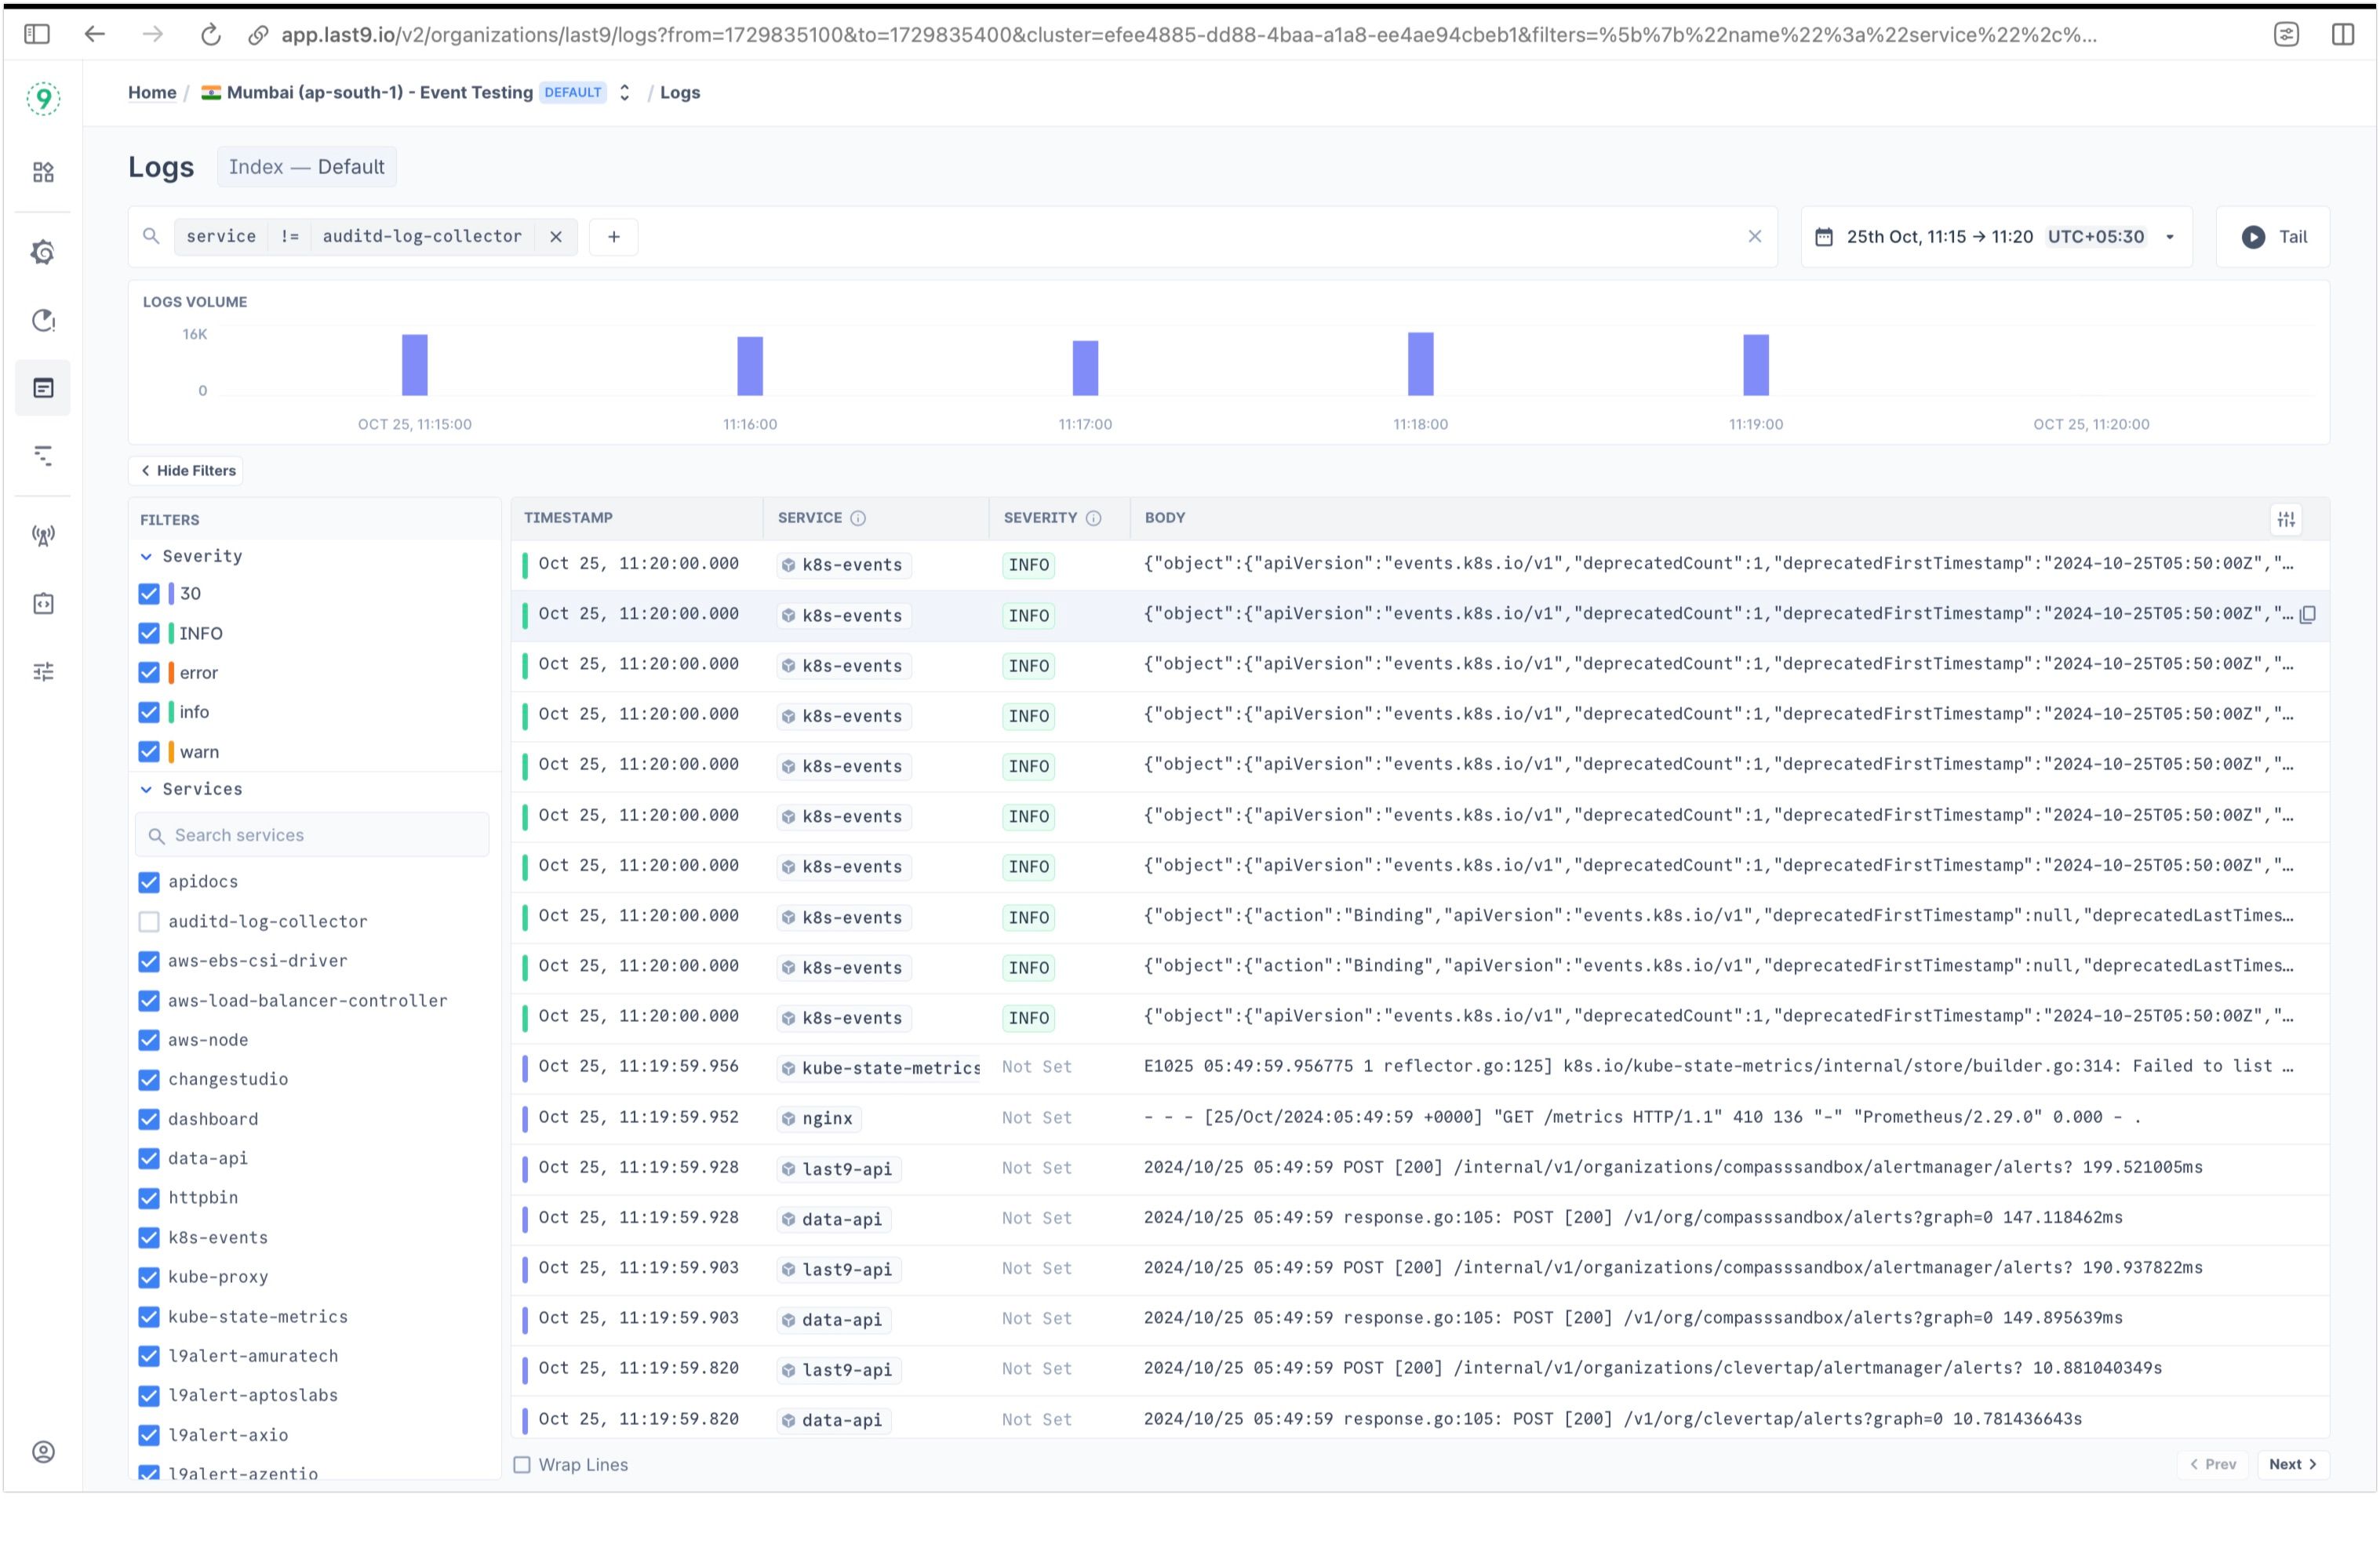Hide the filters panel
The width and height of the screenshot is (2380, 1548).
[187, 471]
